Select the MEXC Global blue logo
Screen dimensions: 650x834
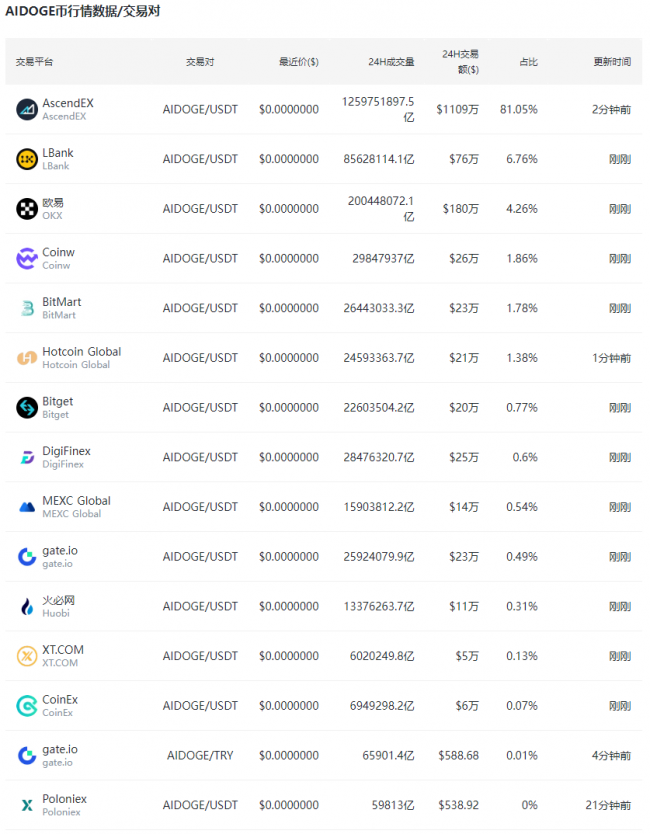(27, 507)
